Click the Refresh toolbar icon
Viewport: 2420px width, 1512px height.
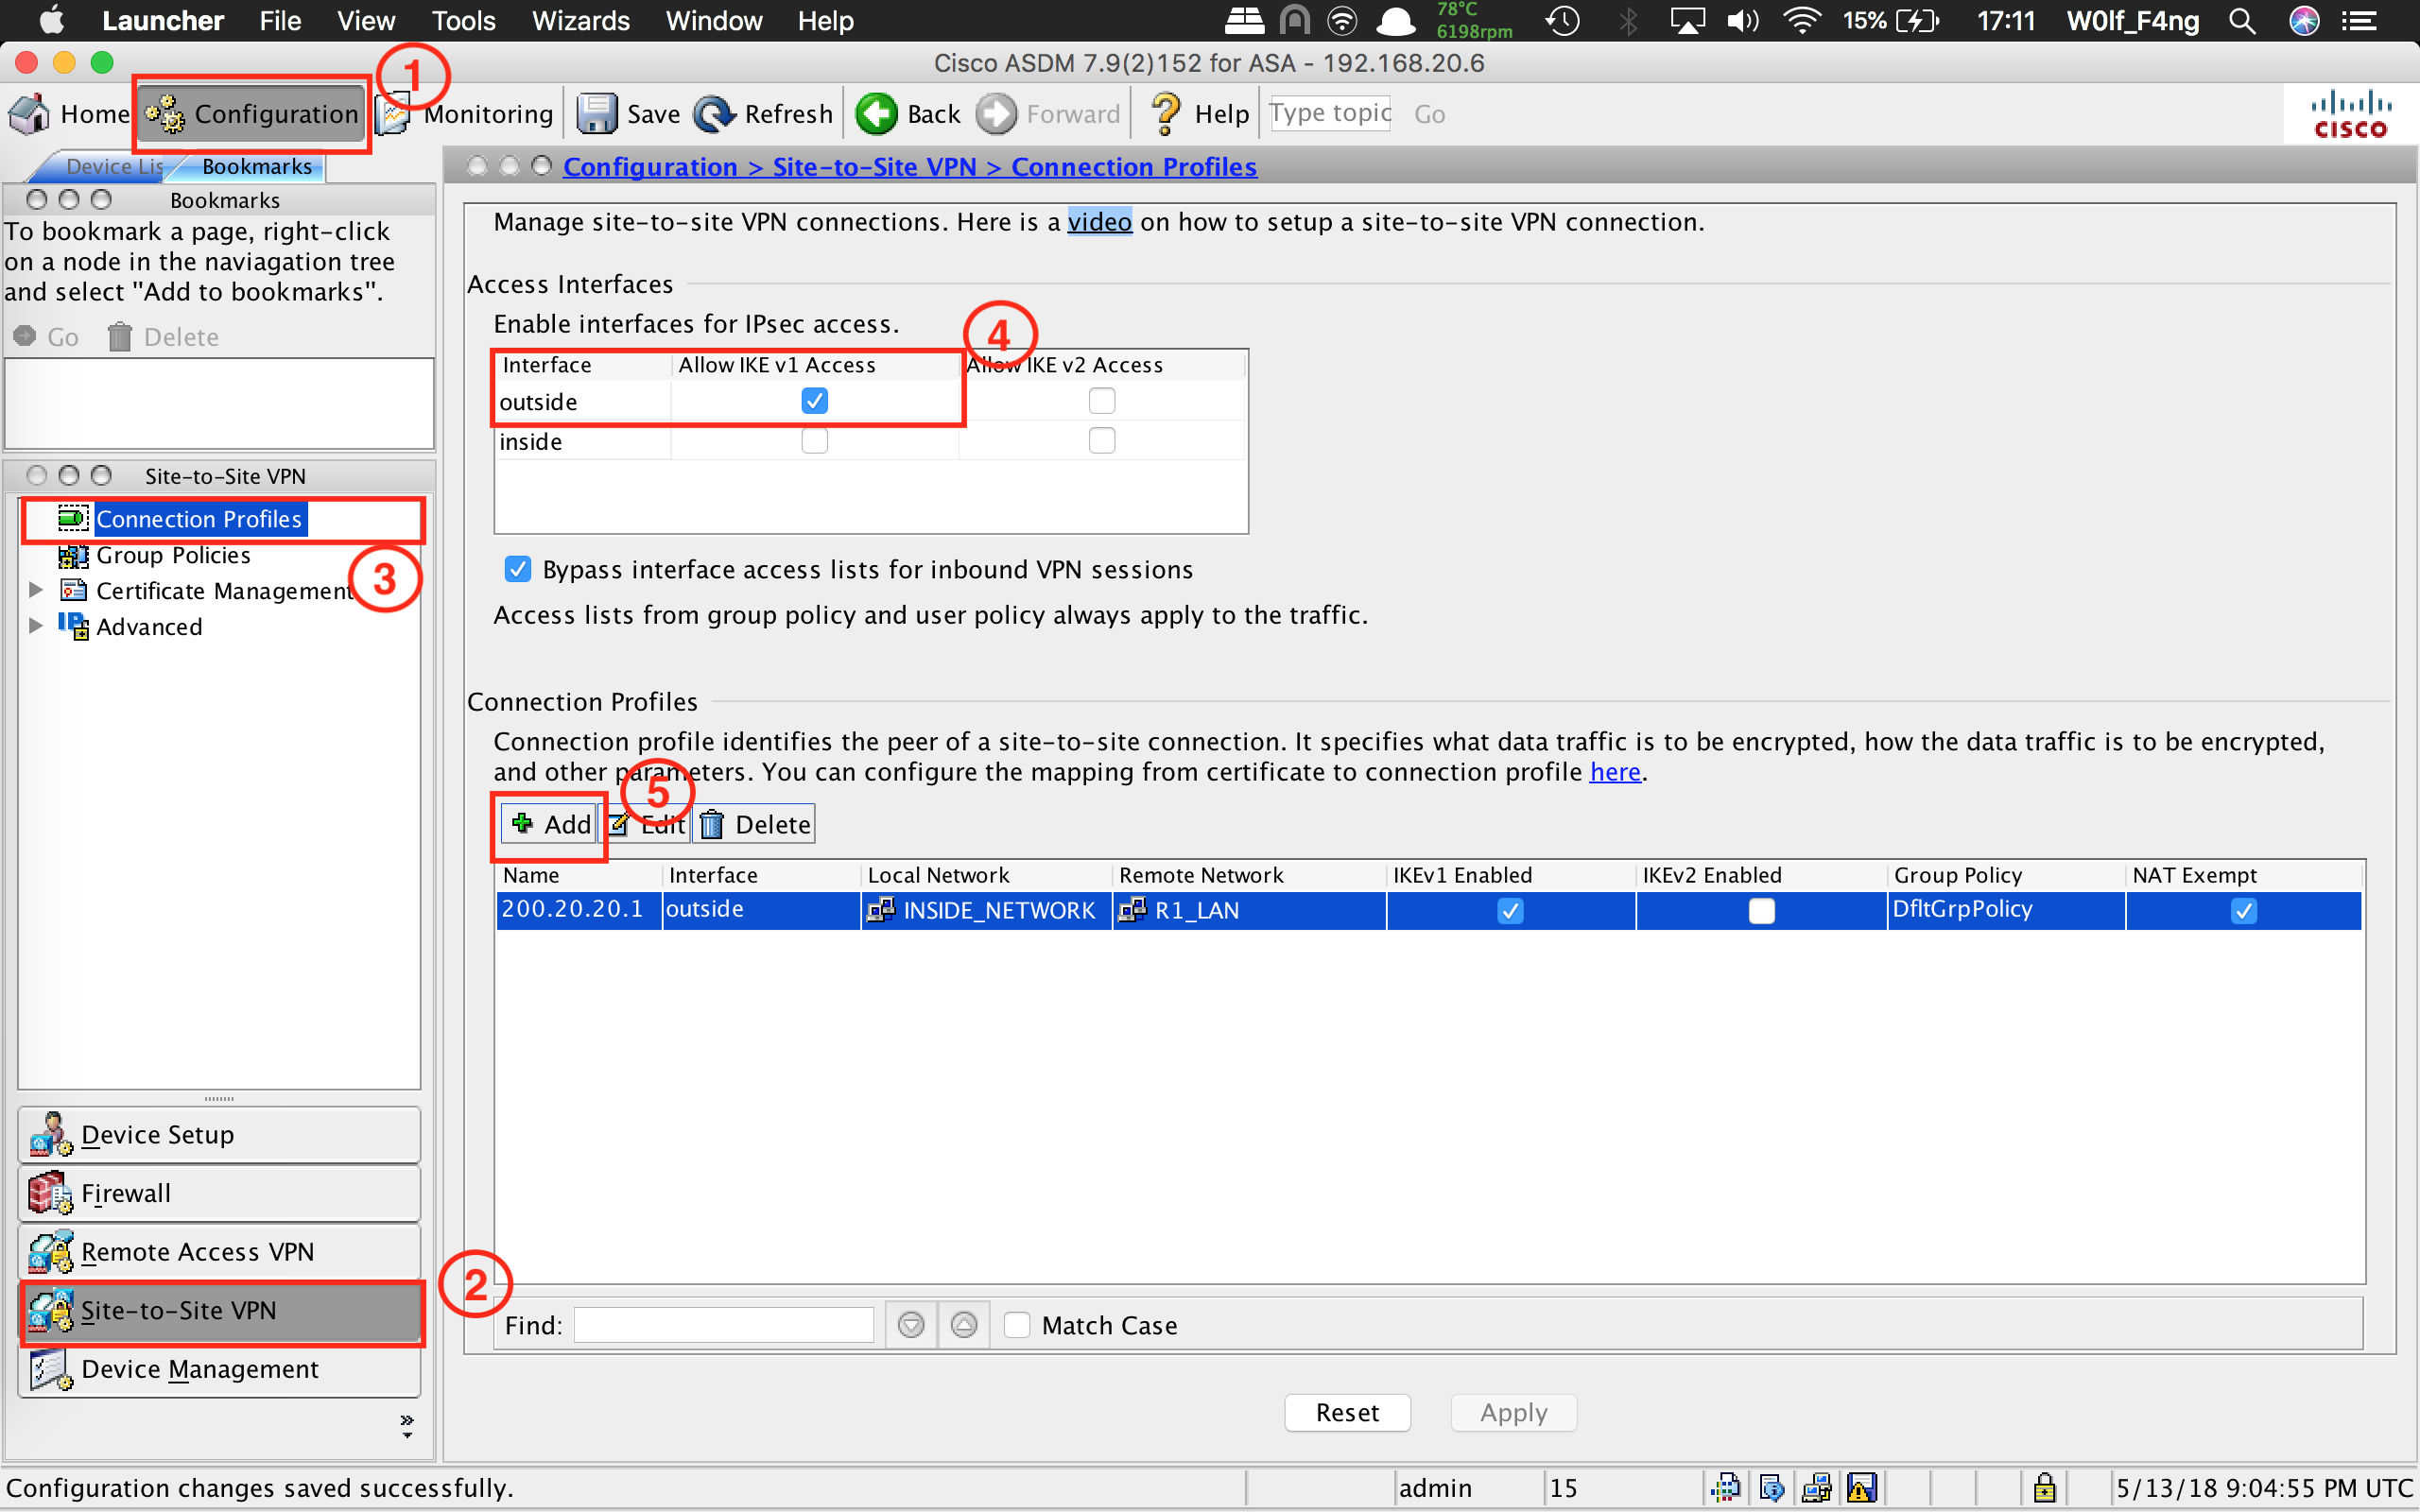coord(714,114)
